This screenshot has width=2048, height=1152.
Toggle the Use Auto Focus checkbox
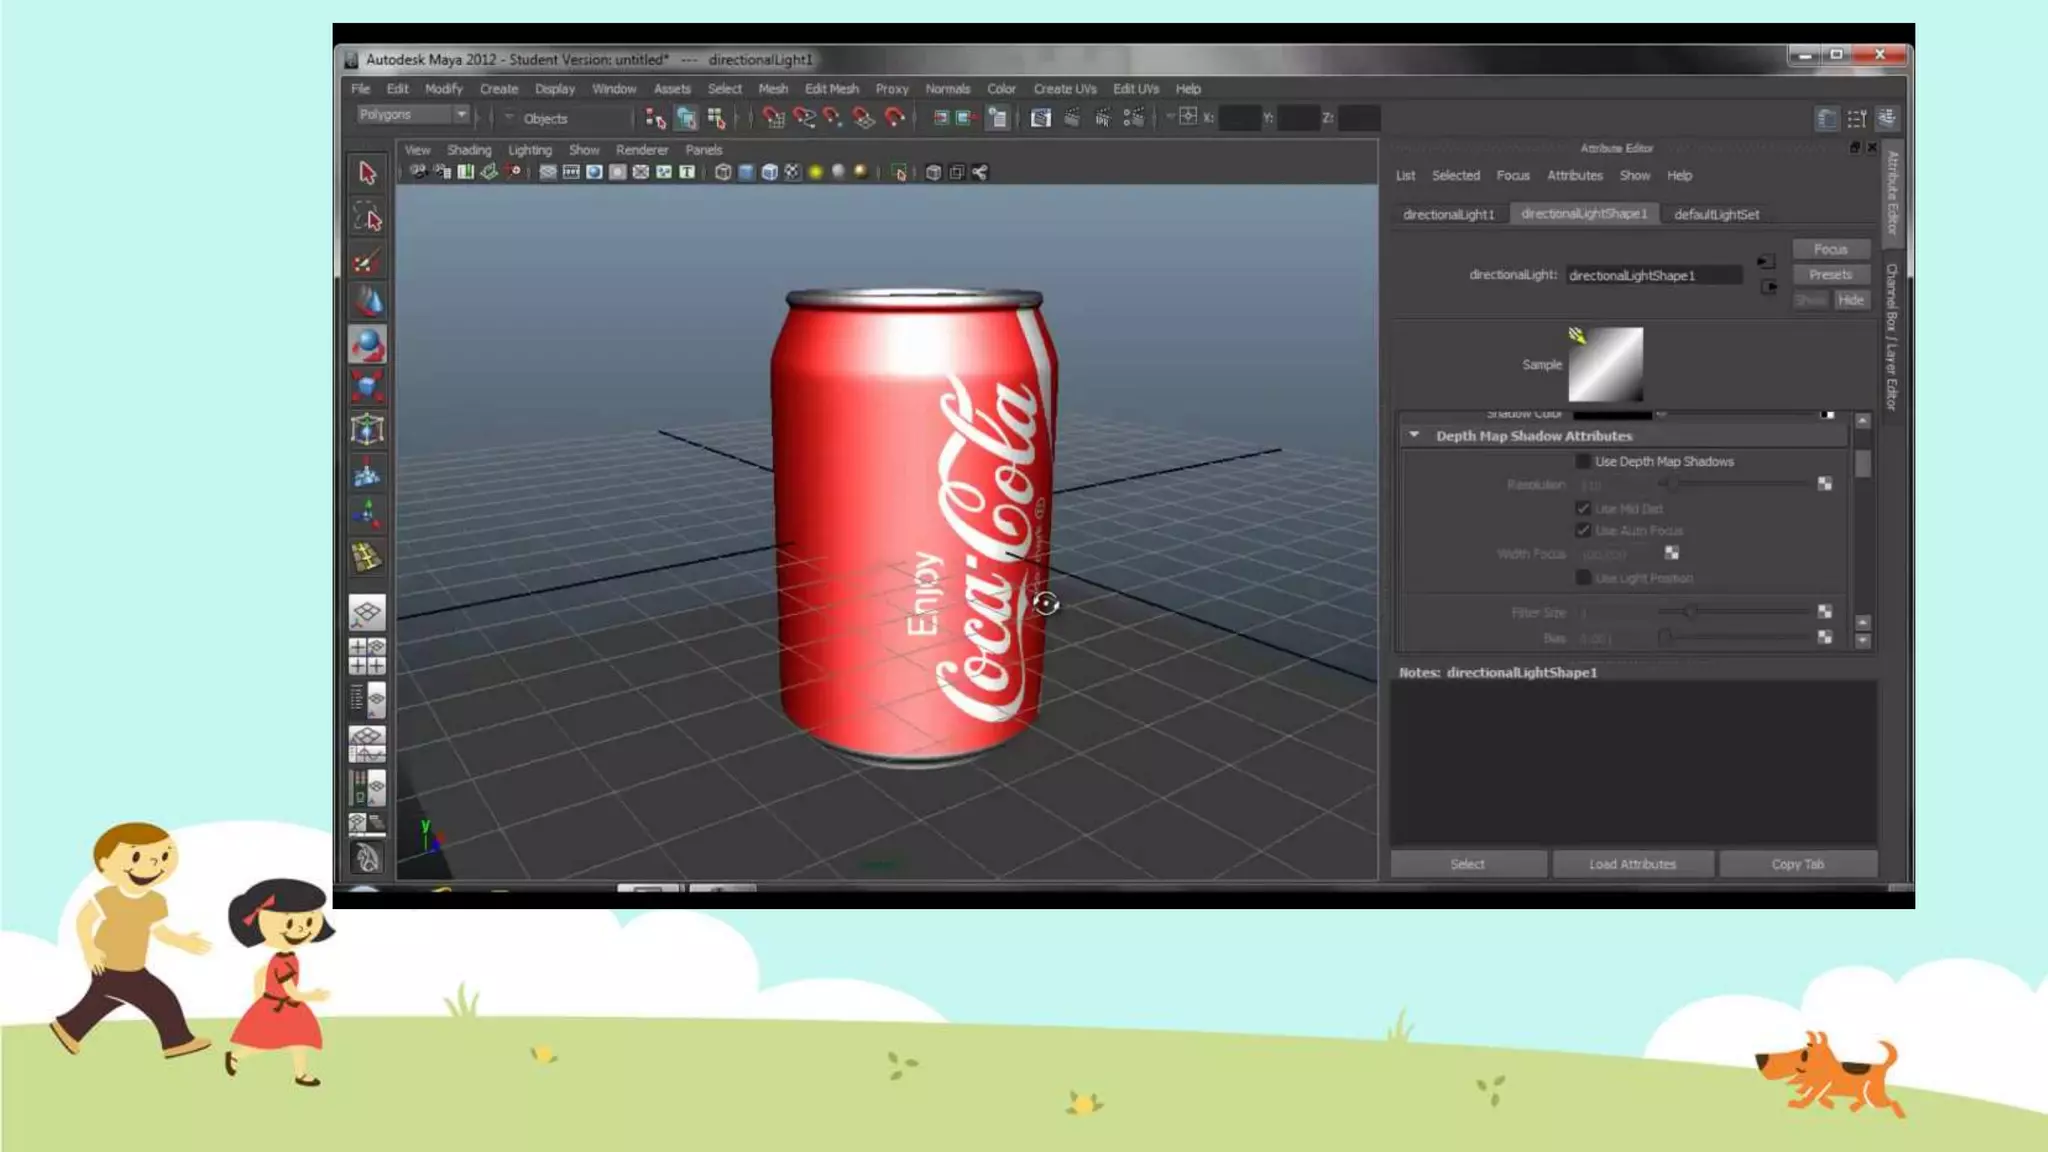[x=1583, y=531]
